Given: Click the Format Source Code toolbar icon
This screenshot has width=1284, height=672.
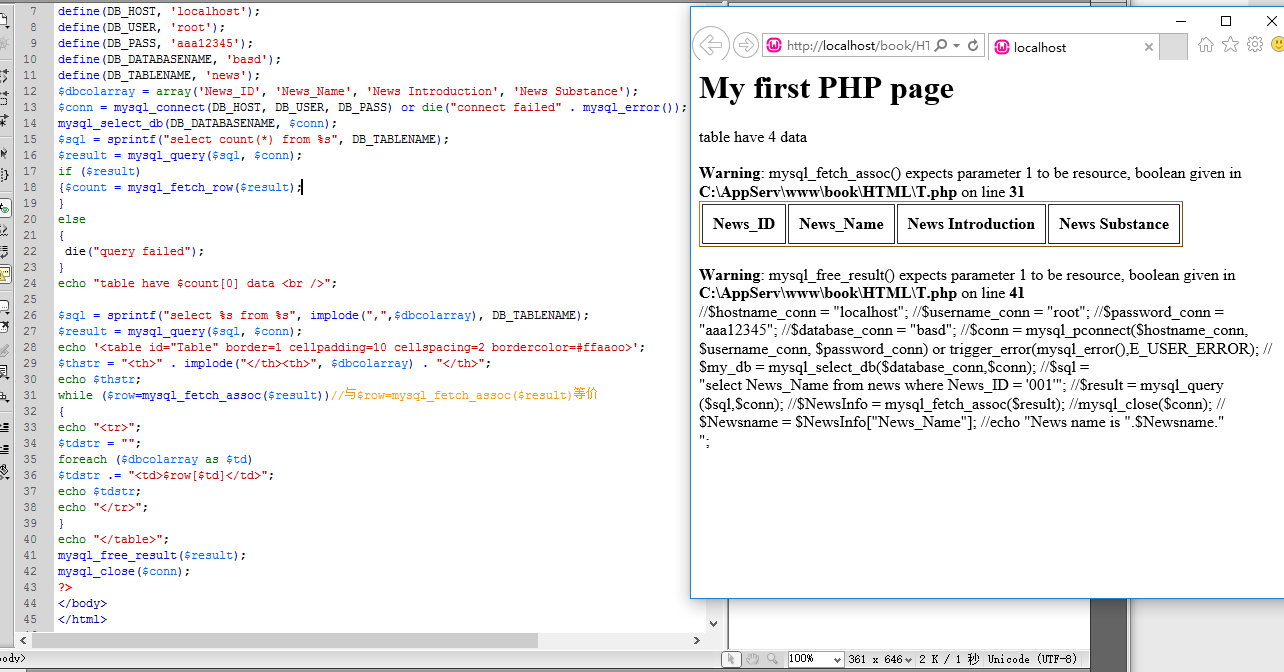Looking at the screenshot, I should (x=6, y=471).
